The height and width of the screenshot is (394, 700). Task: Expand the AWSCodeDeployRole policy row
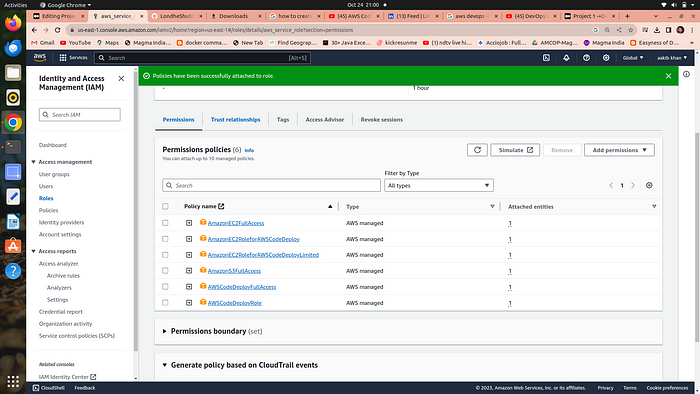(189, 303)
